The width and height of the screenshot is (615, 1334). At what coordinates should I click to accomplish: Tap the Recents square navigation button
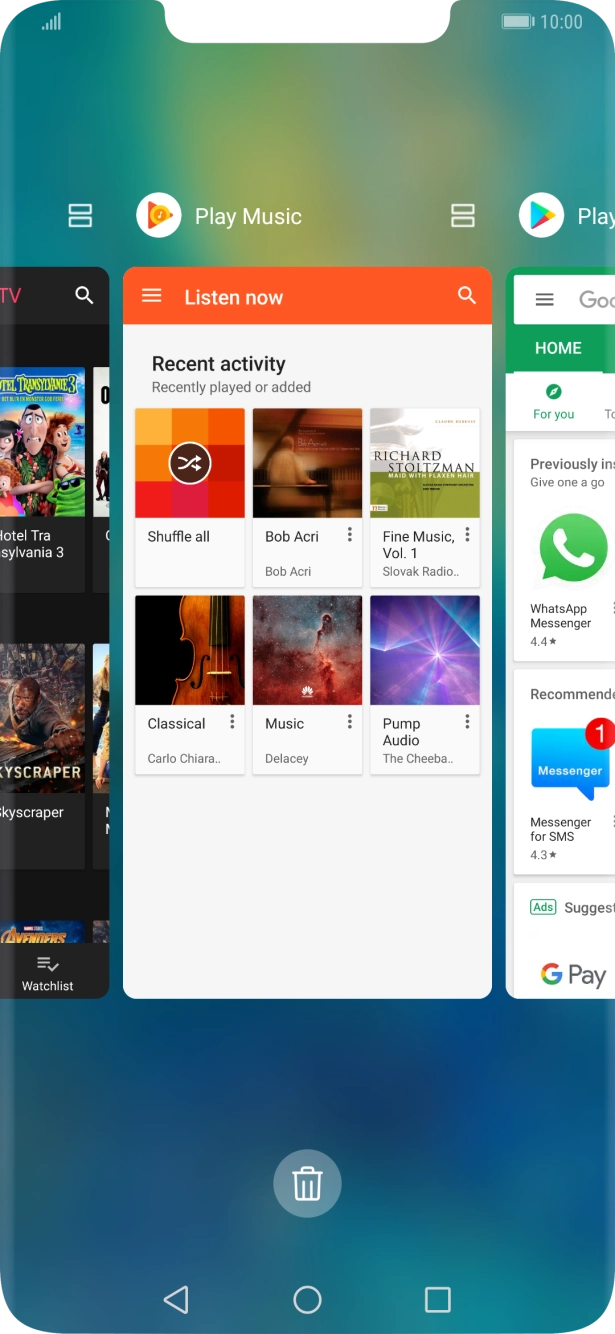[438, 1299]
